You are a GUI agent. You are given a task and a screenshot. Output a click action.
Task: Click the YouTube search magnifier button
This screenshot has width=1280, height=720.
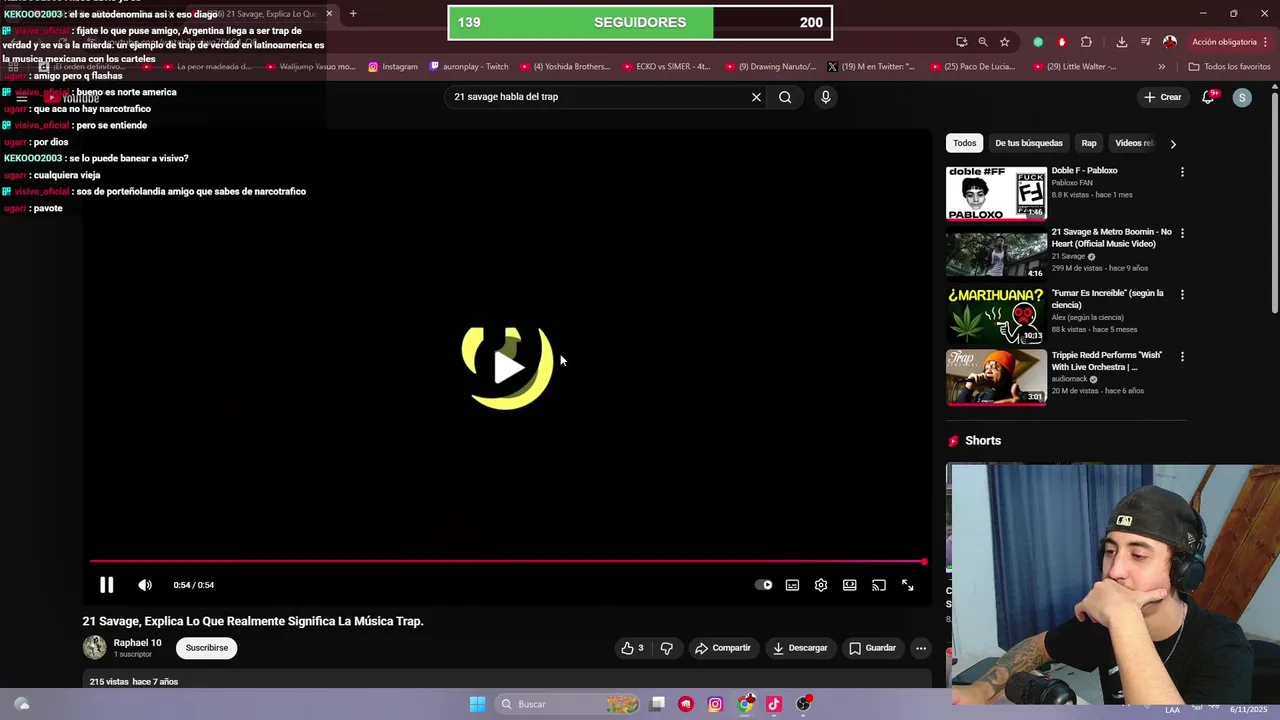785,97
